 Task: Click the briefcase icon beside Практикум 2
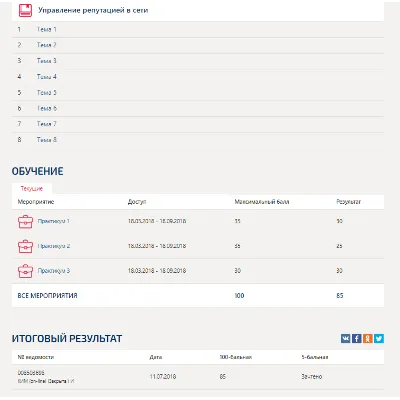point(25,246)
